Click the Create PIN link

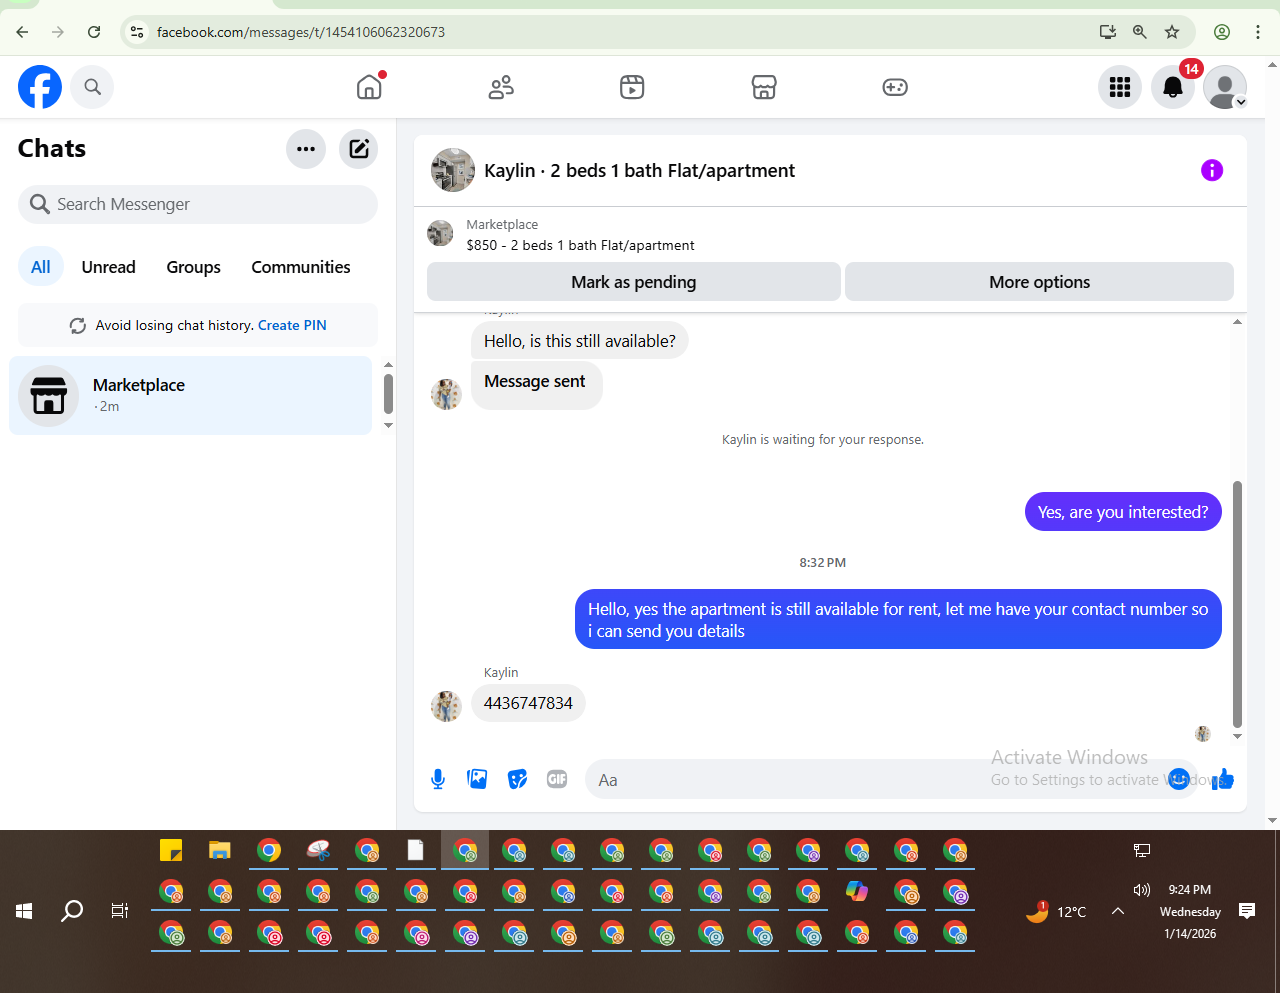click(292, 325)
